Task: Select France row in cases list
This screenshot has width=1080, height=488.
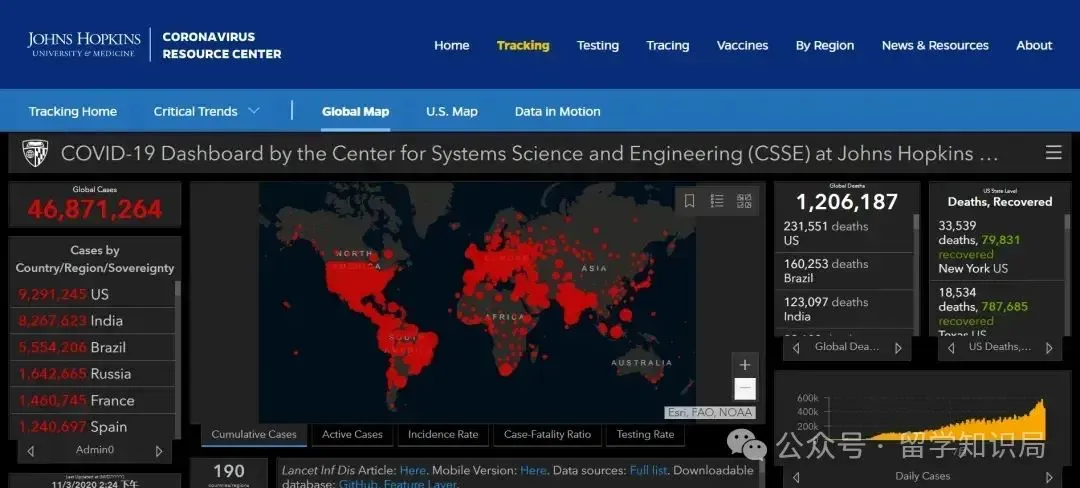Action: pyautogui.click(x=92, y=401)
